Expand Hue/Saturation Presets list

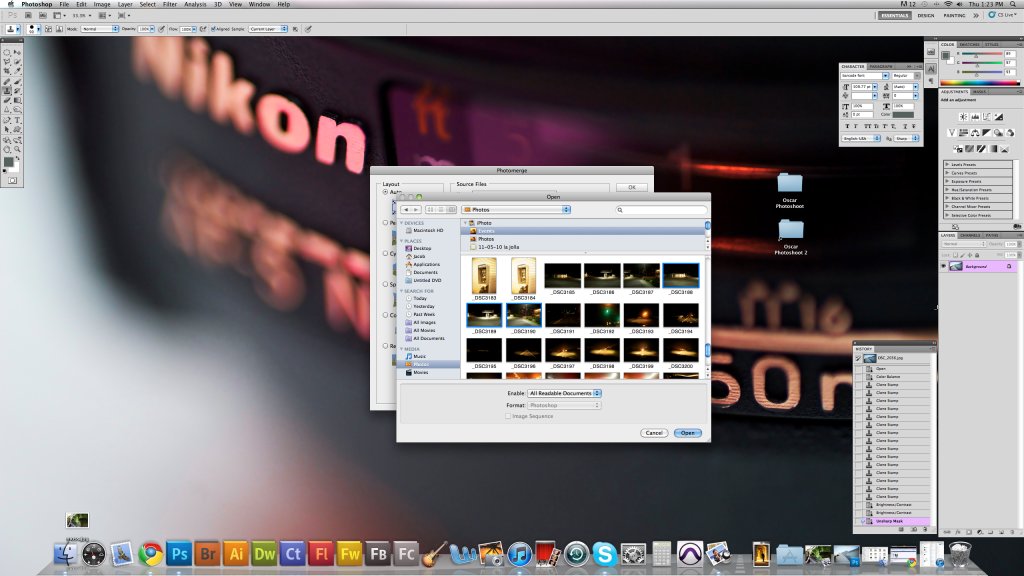click(x=948, y=190)
